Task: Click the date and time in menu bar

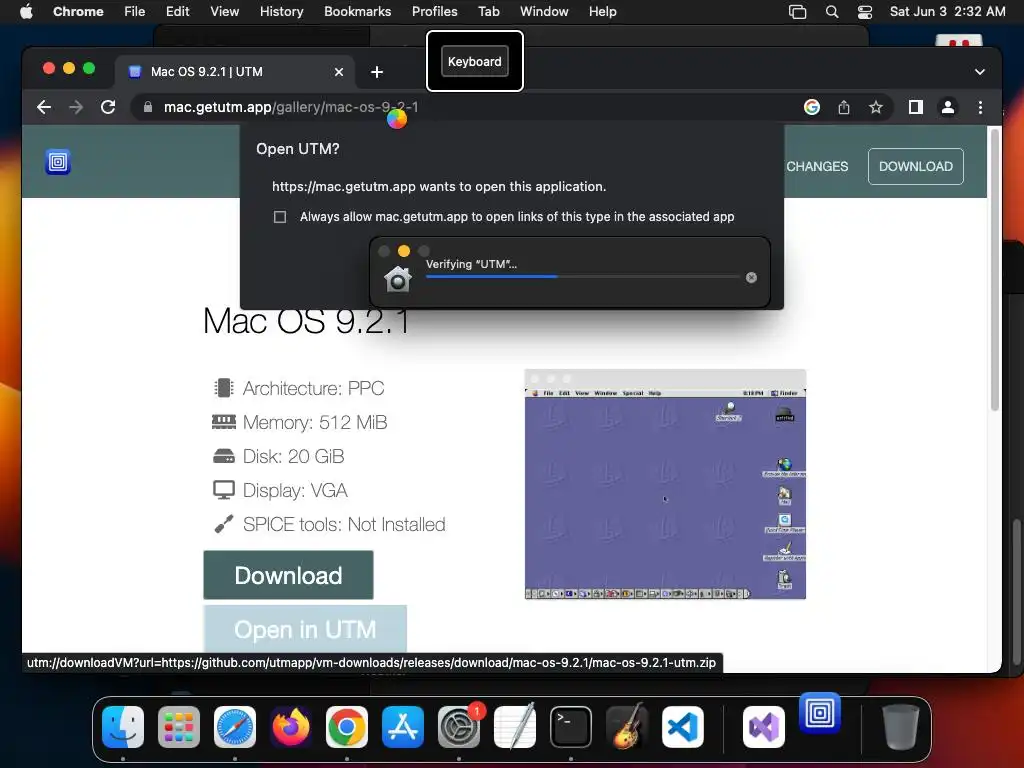Action: (948, 12)
